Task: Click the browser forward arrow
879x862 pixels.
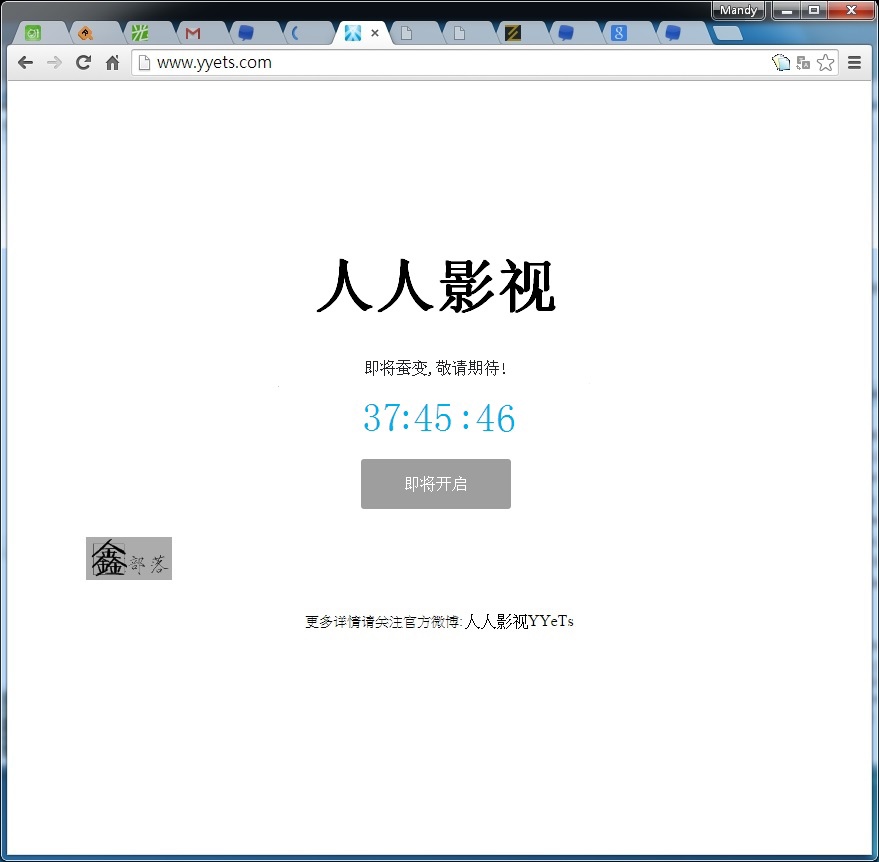Action: coord(54,63)
